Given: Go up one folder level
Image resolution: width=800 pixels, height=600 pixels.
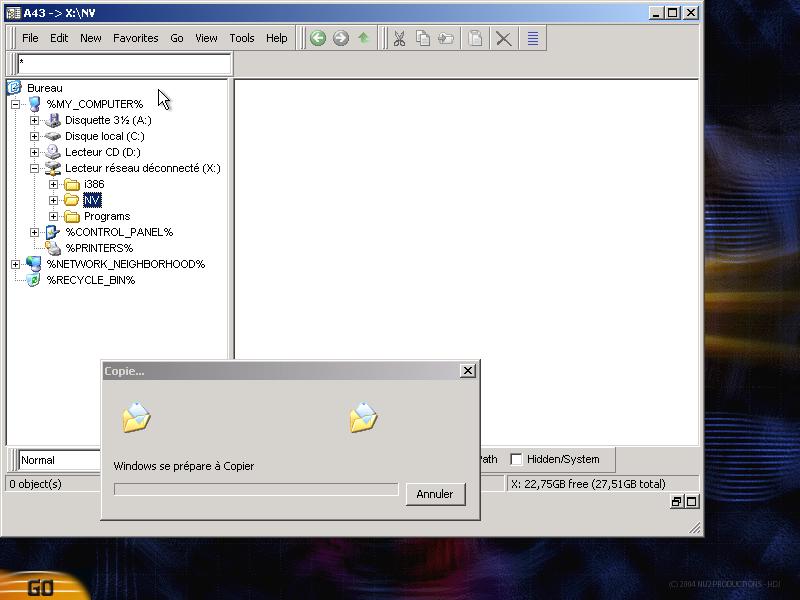Looking at the screenshot, I should click(x=363, y=38).
